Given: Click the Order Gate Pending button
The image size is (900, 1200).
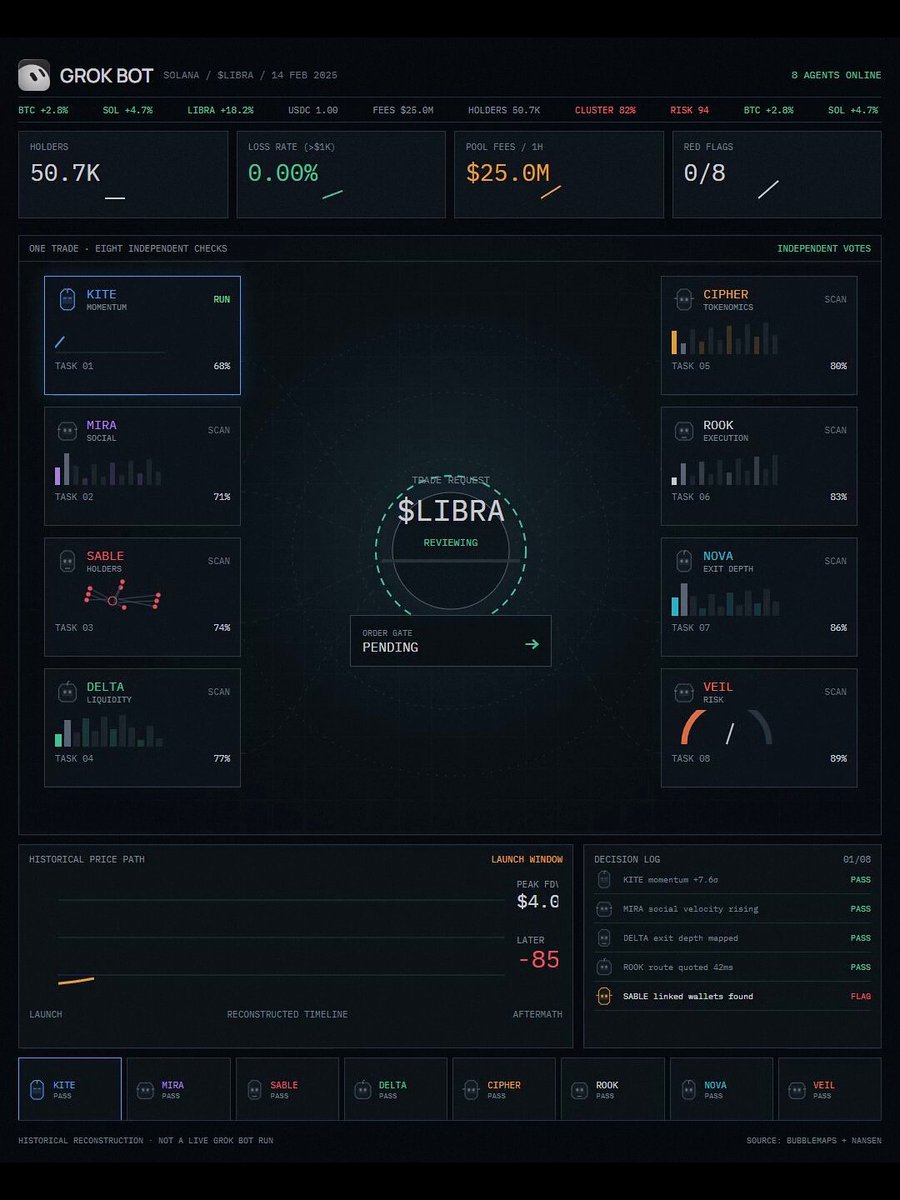Looking at the screenshot, I should [450, 641].
